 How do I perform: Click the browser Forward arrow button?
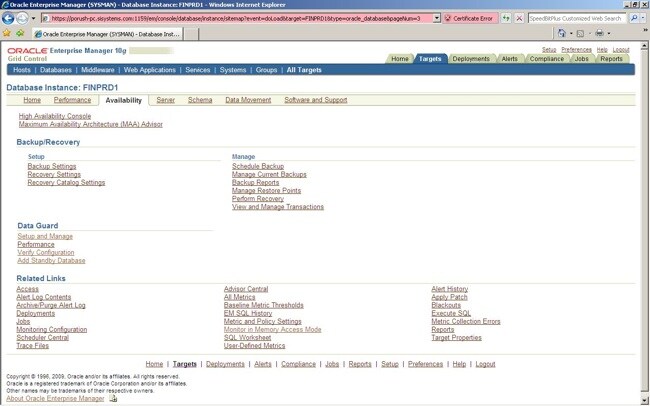pyautogui.click(x=22, y=18)
